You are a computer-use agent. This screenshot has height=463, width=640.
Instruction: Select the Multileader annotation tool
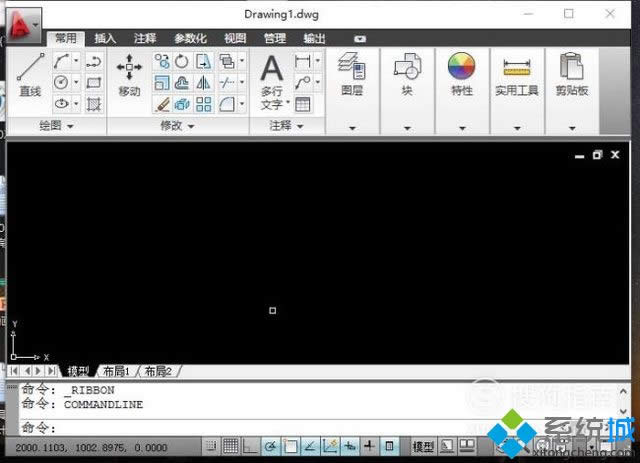pyautogui.click(x=302, y=83)
